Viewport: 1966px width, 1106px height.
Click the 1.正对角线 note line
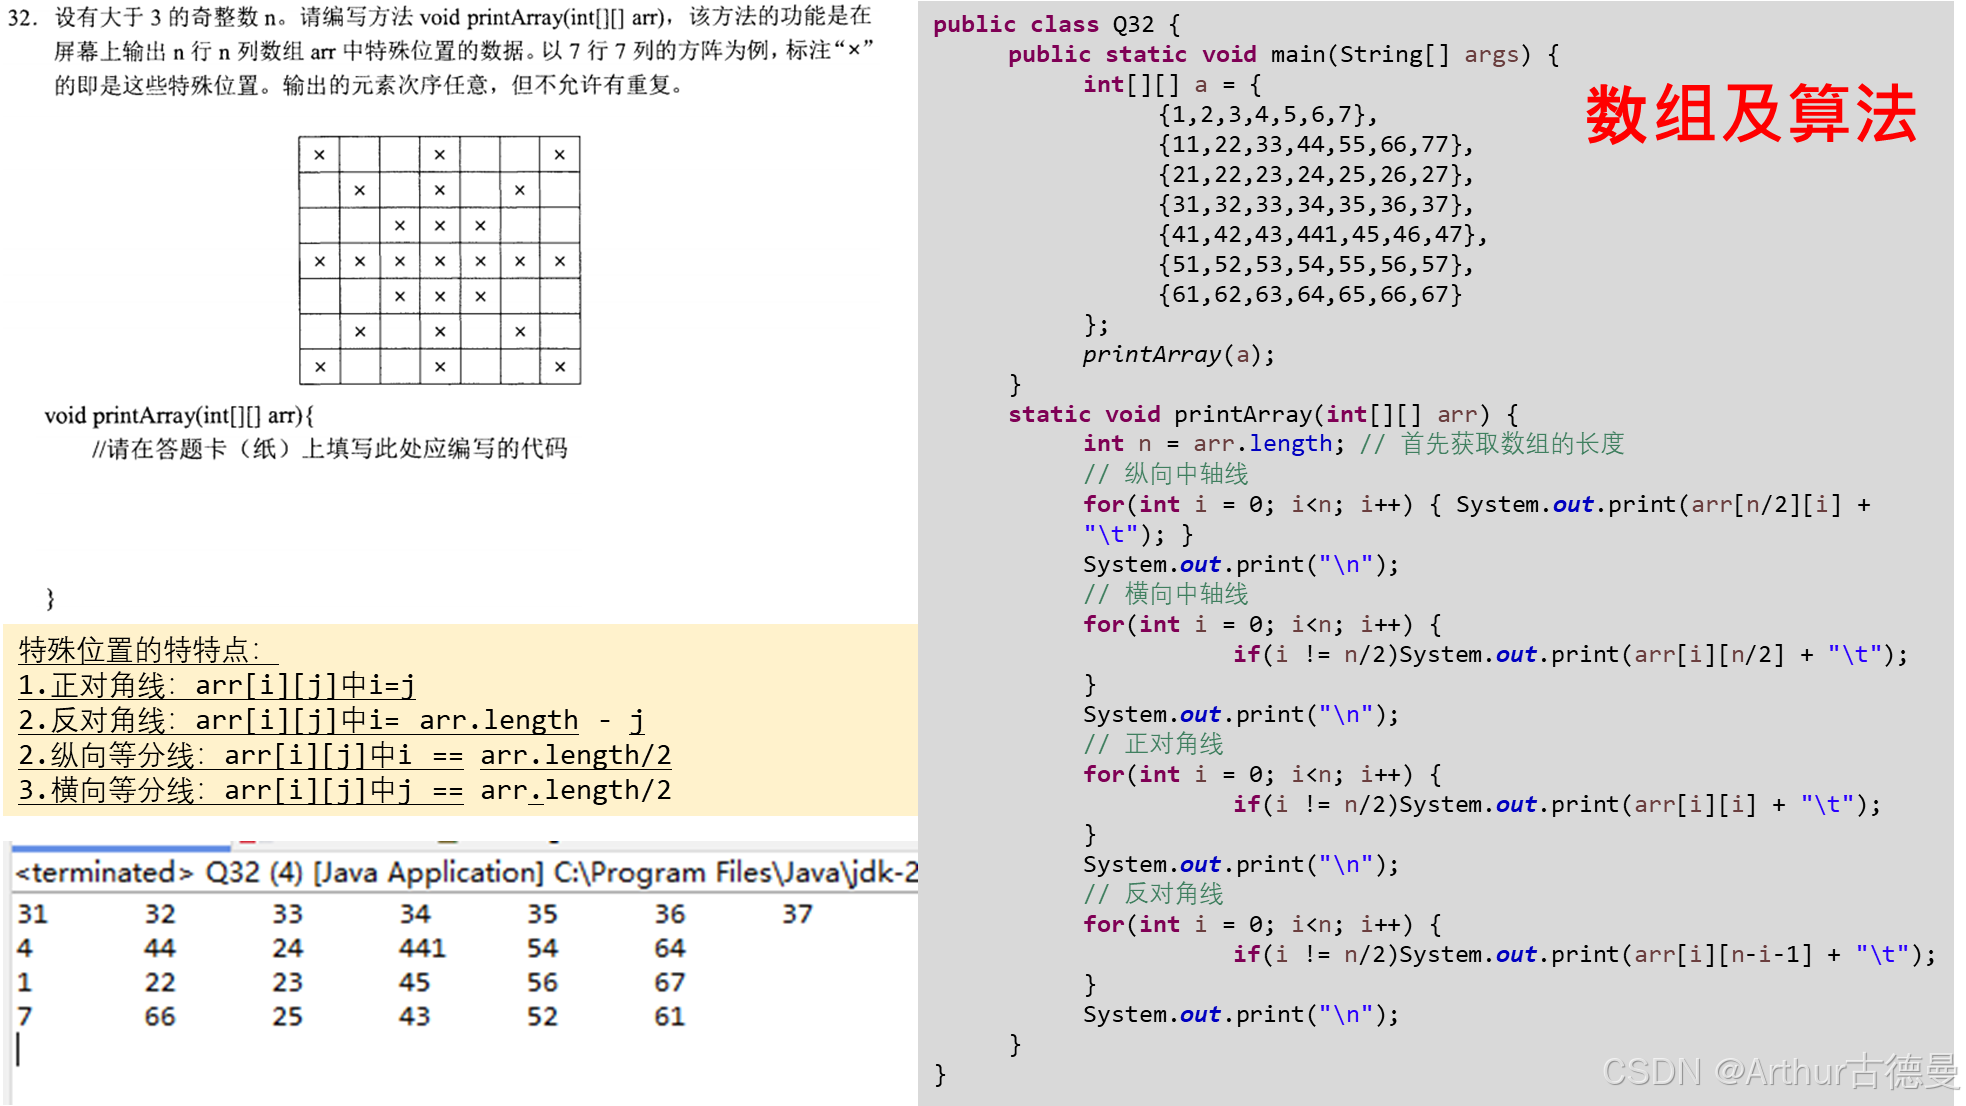tap(216, 686)
